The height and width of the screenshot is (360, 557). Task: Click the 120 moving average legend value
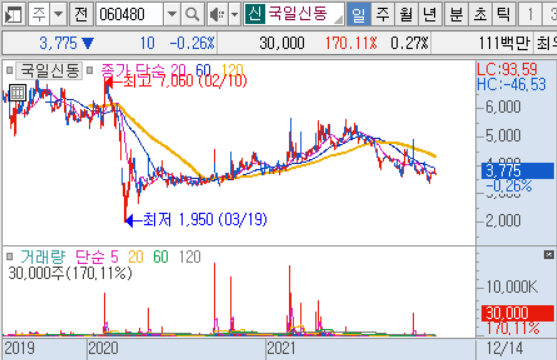pyautogui.click(x=233, y=70)
